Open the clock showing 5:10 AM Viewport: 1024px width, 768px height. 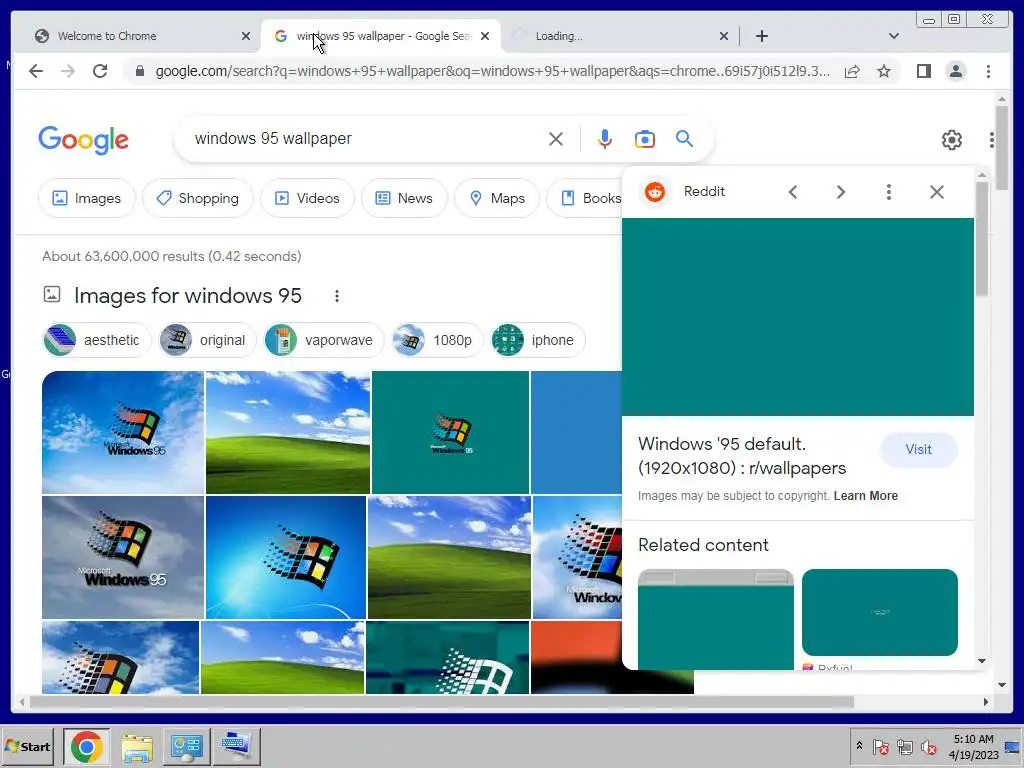tap(974, 746)
